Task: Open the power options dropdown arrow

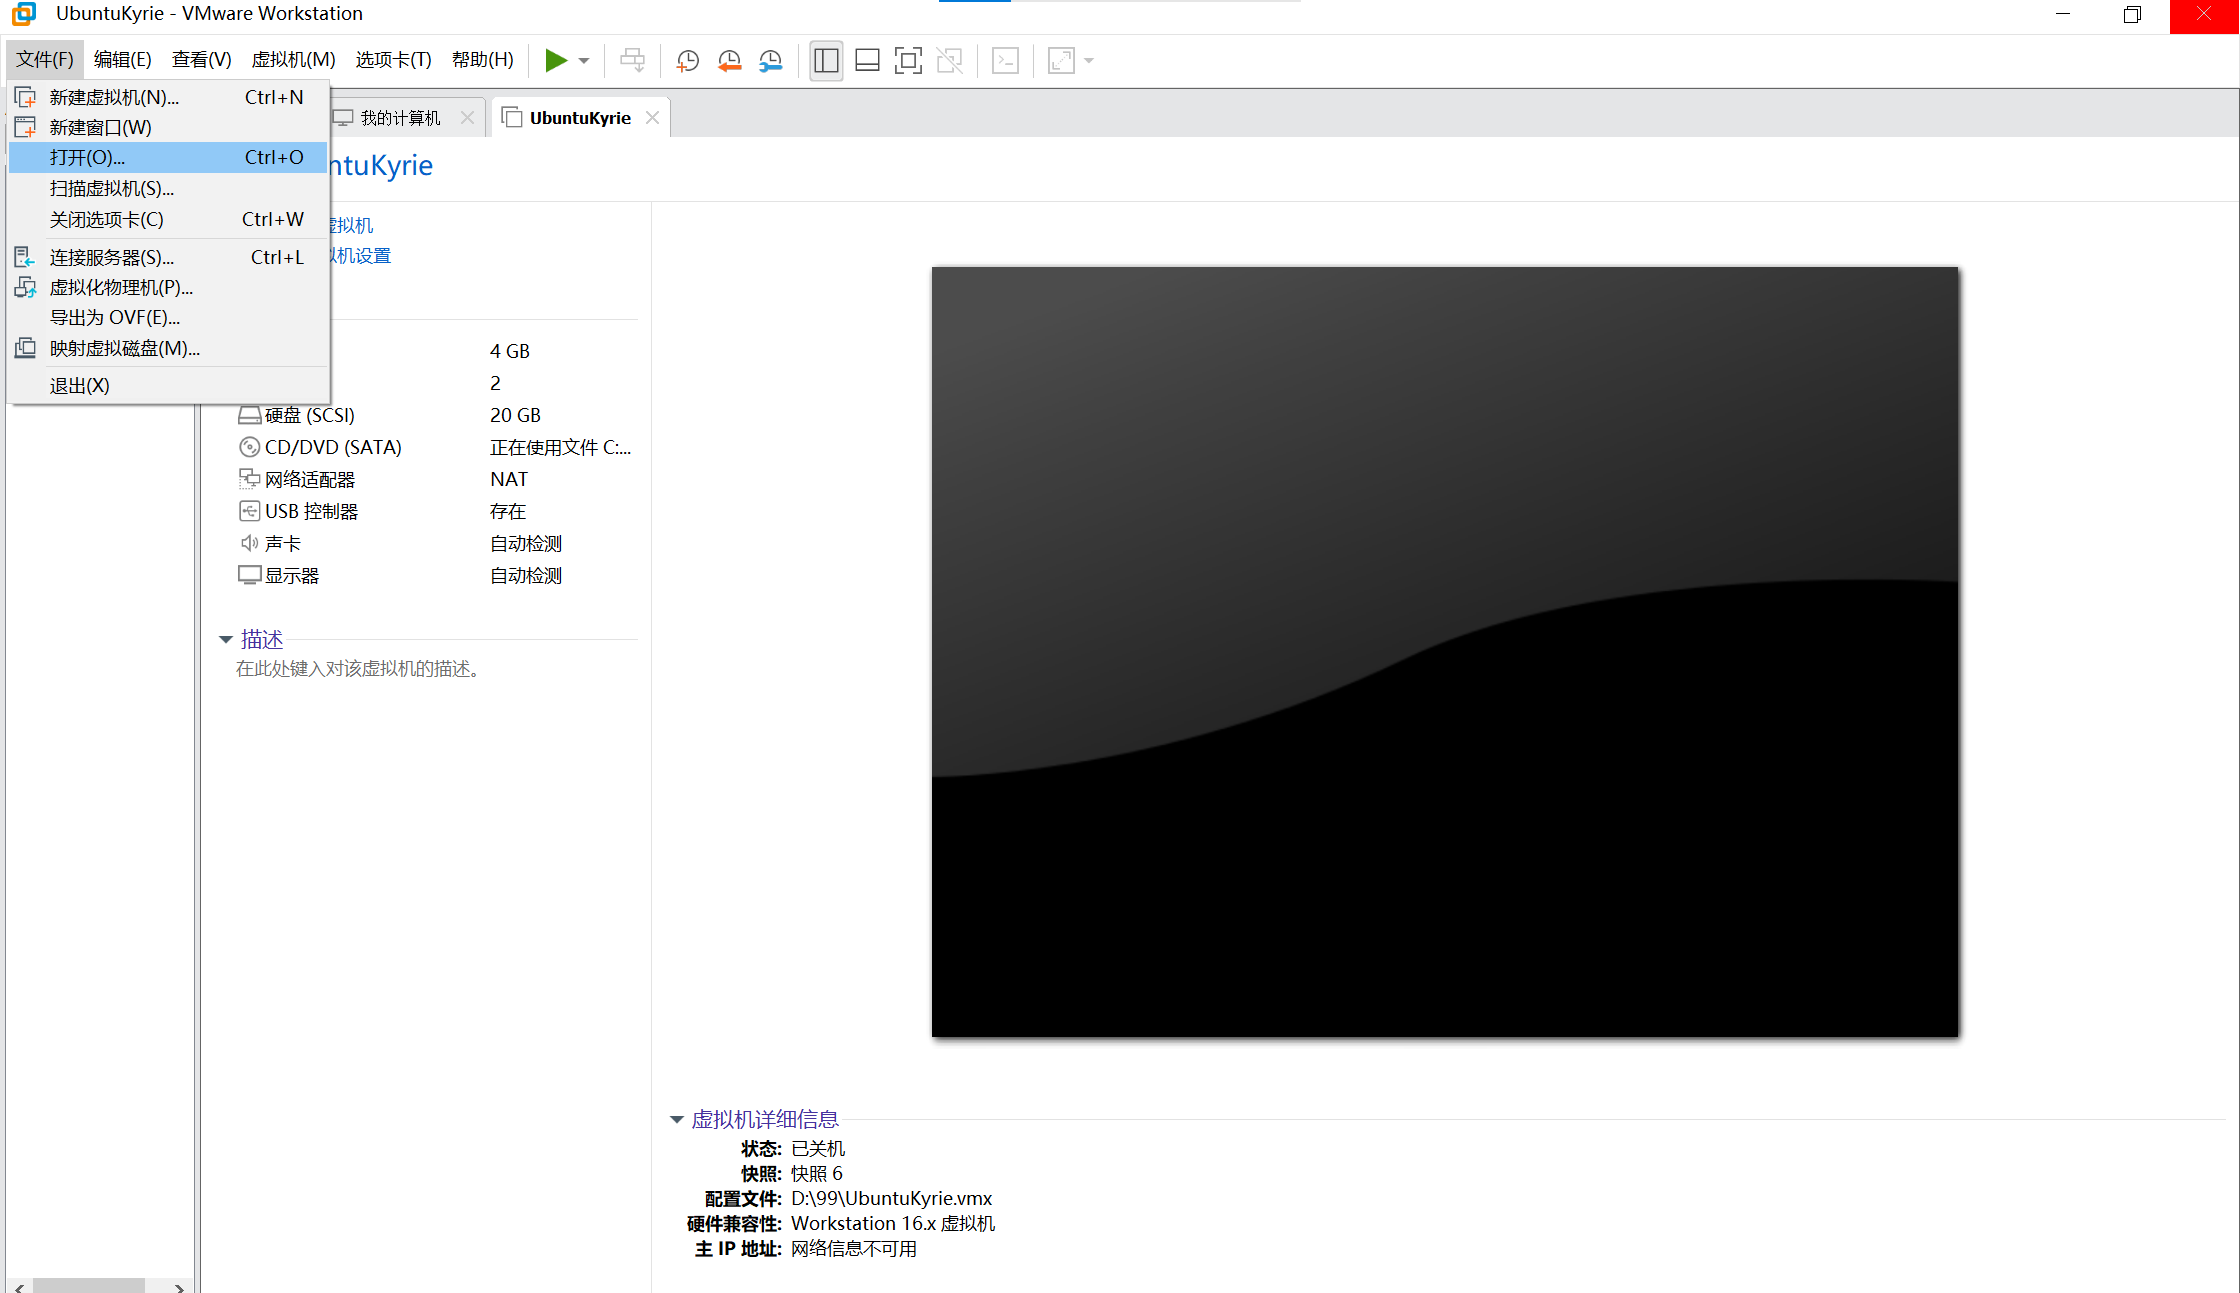Action: coord(584,61)
